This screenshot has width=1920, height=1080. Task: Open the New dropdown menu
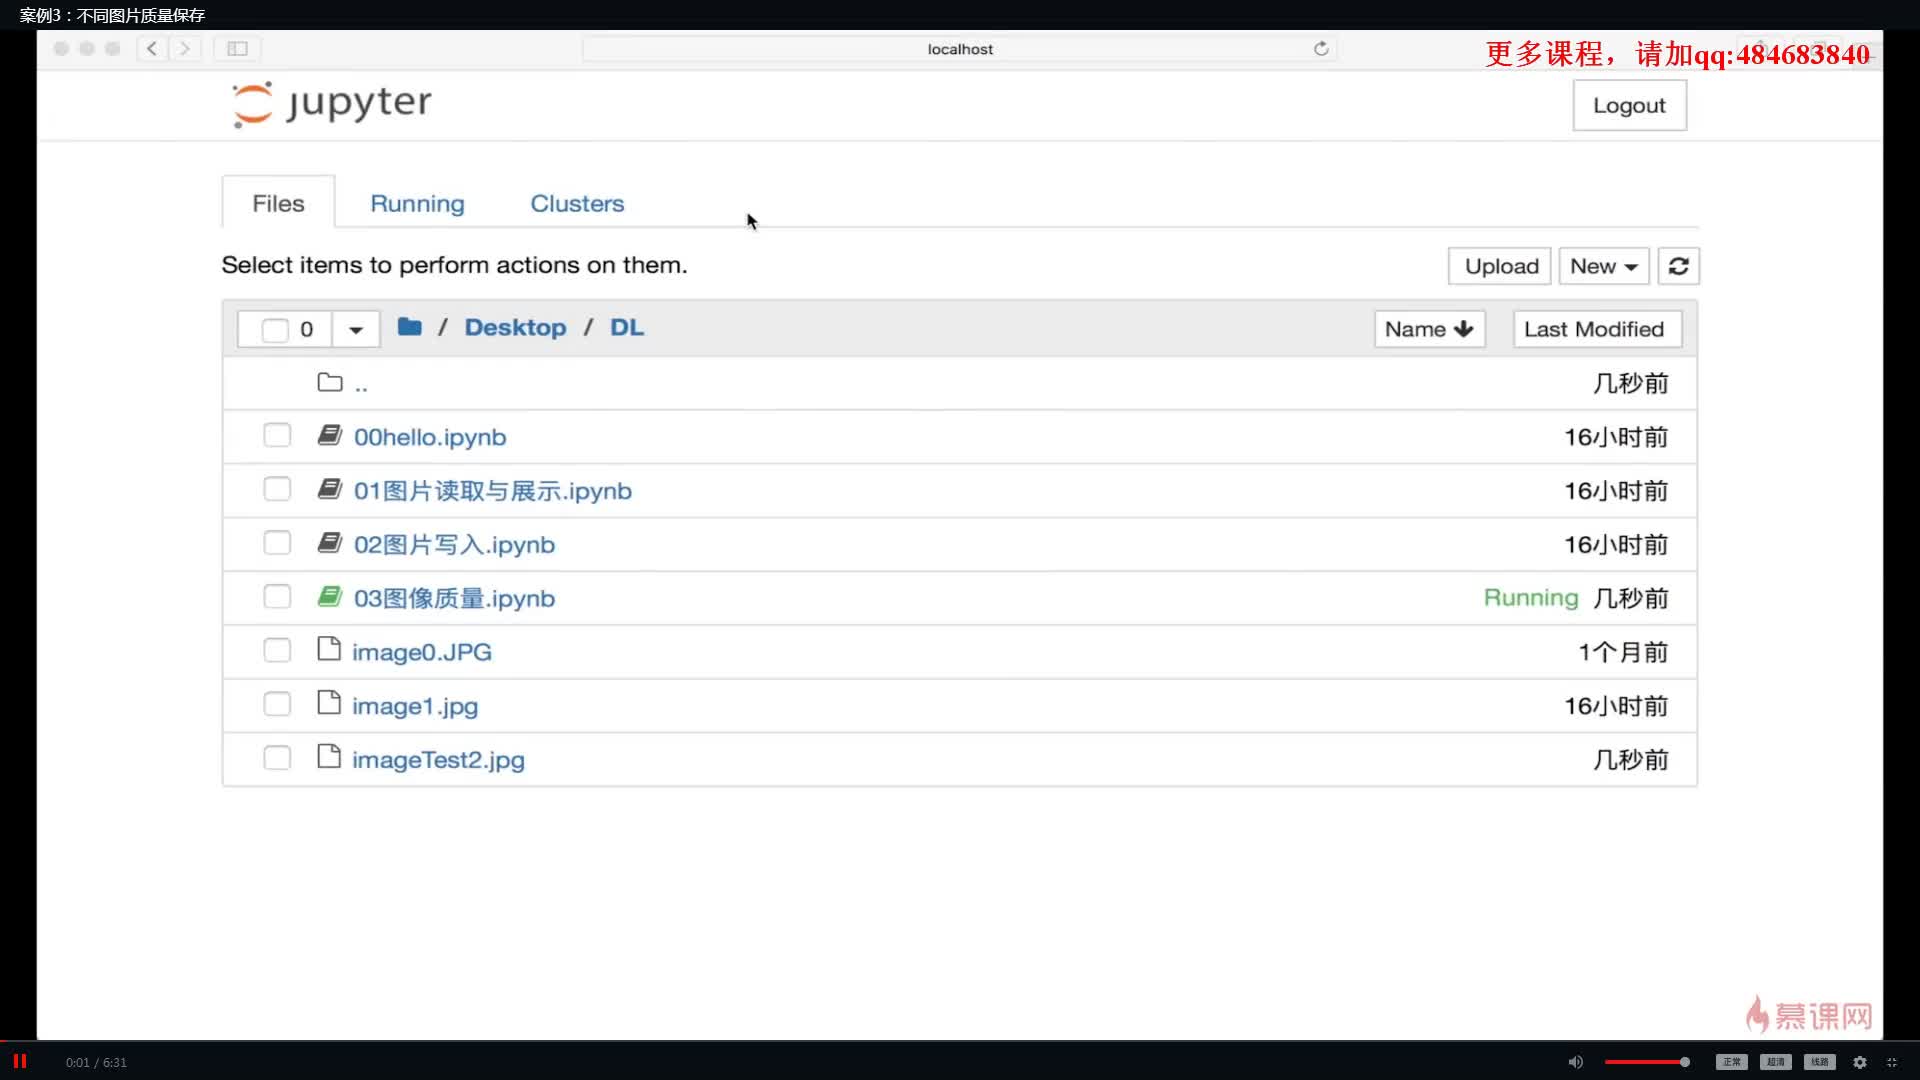[1603, 266]
